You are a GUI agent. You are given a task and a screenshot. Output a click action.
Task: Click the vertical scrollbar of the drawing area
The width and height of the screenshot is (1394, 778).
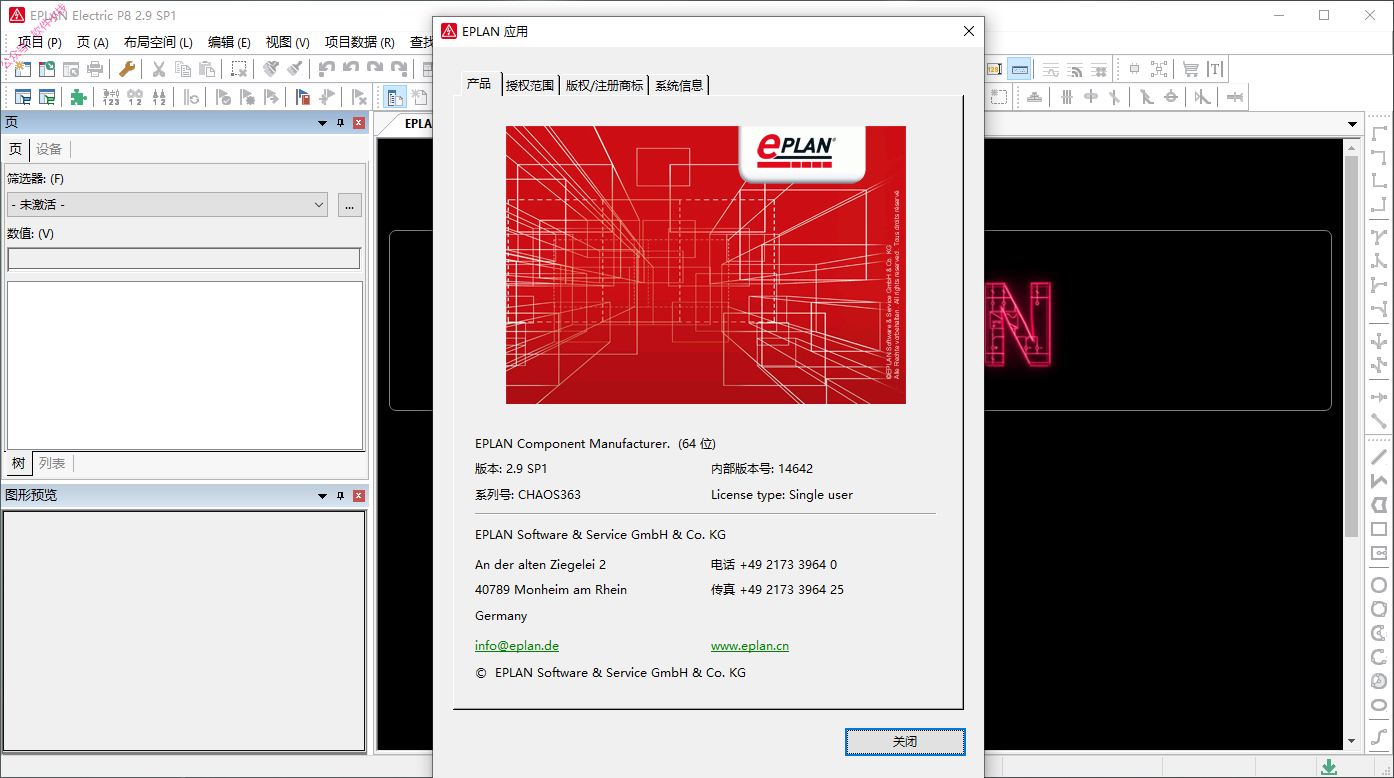1352,443
